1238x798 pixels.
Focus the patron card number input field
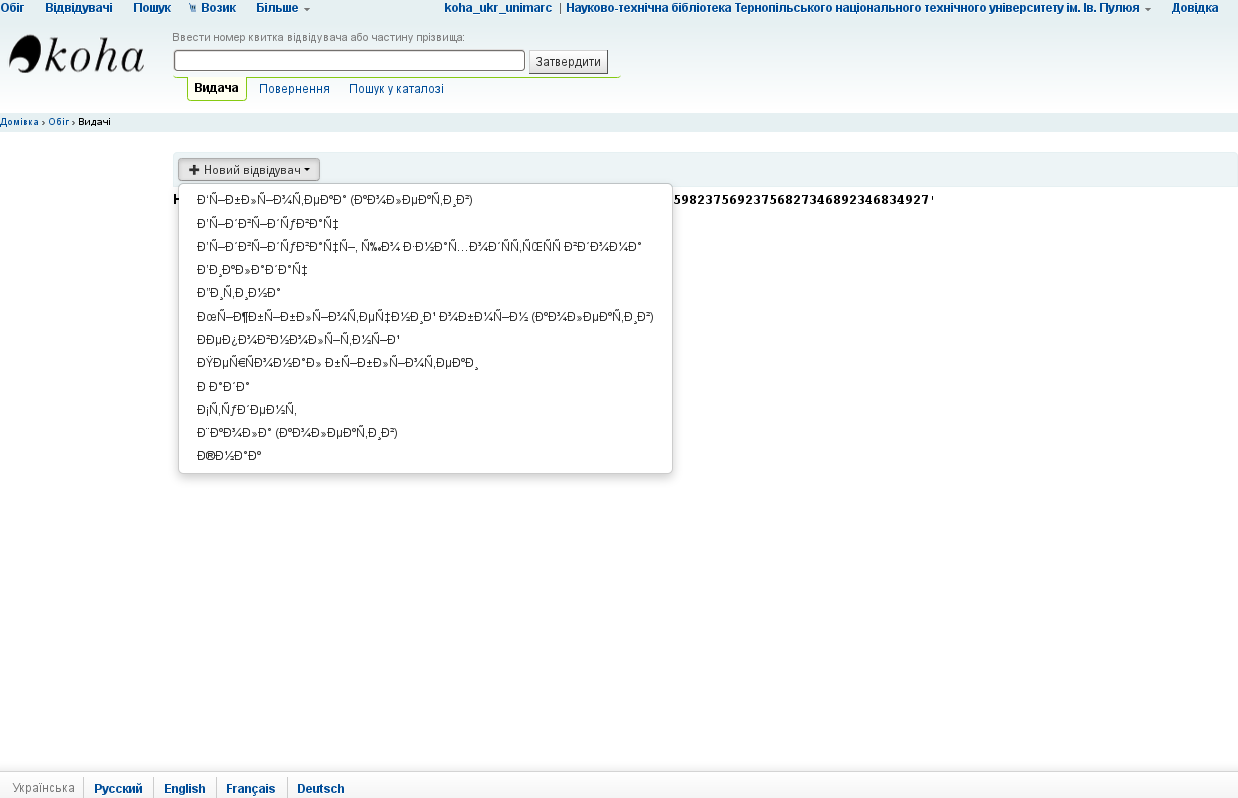click(349, 61)
